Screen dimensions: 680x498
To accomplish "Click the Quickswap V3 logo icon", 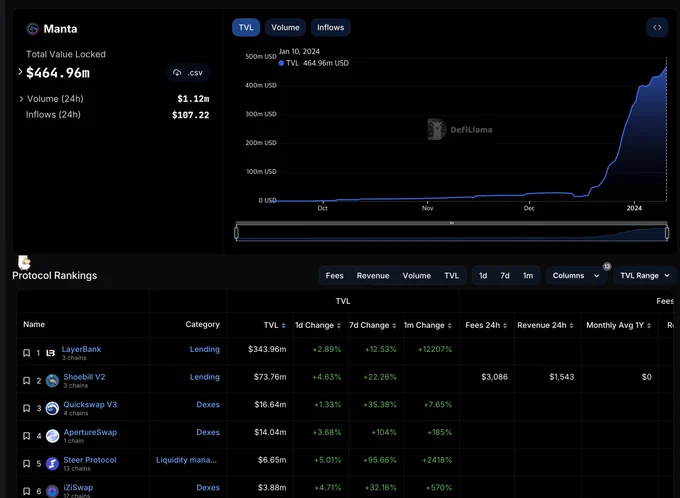I will tap(52, 409).
